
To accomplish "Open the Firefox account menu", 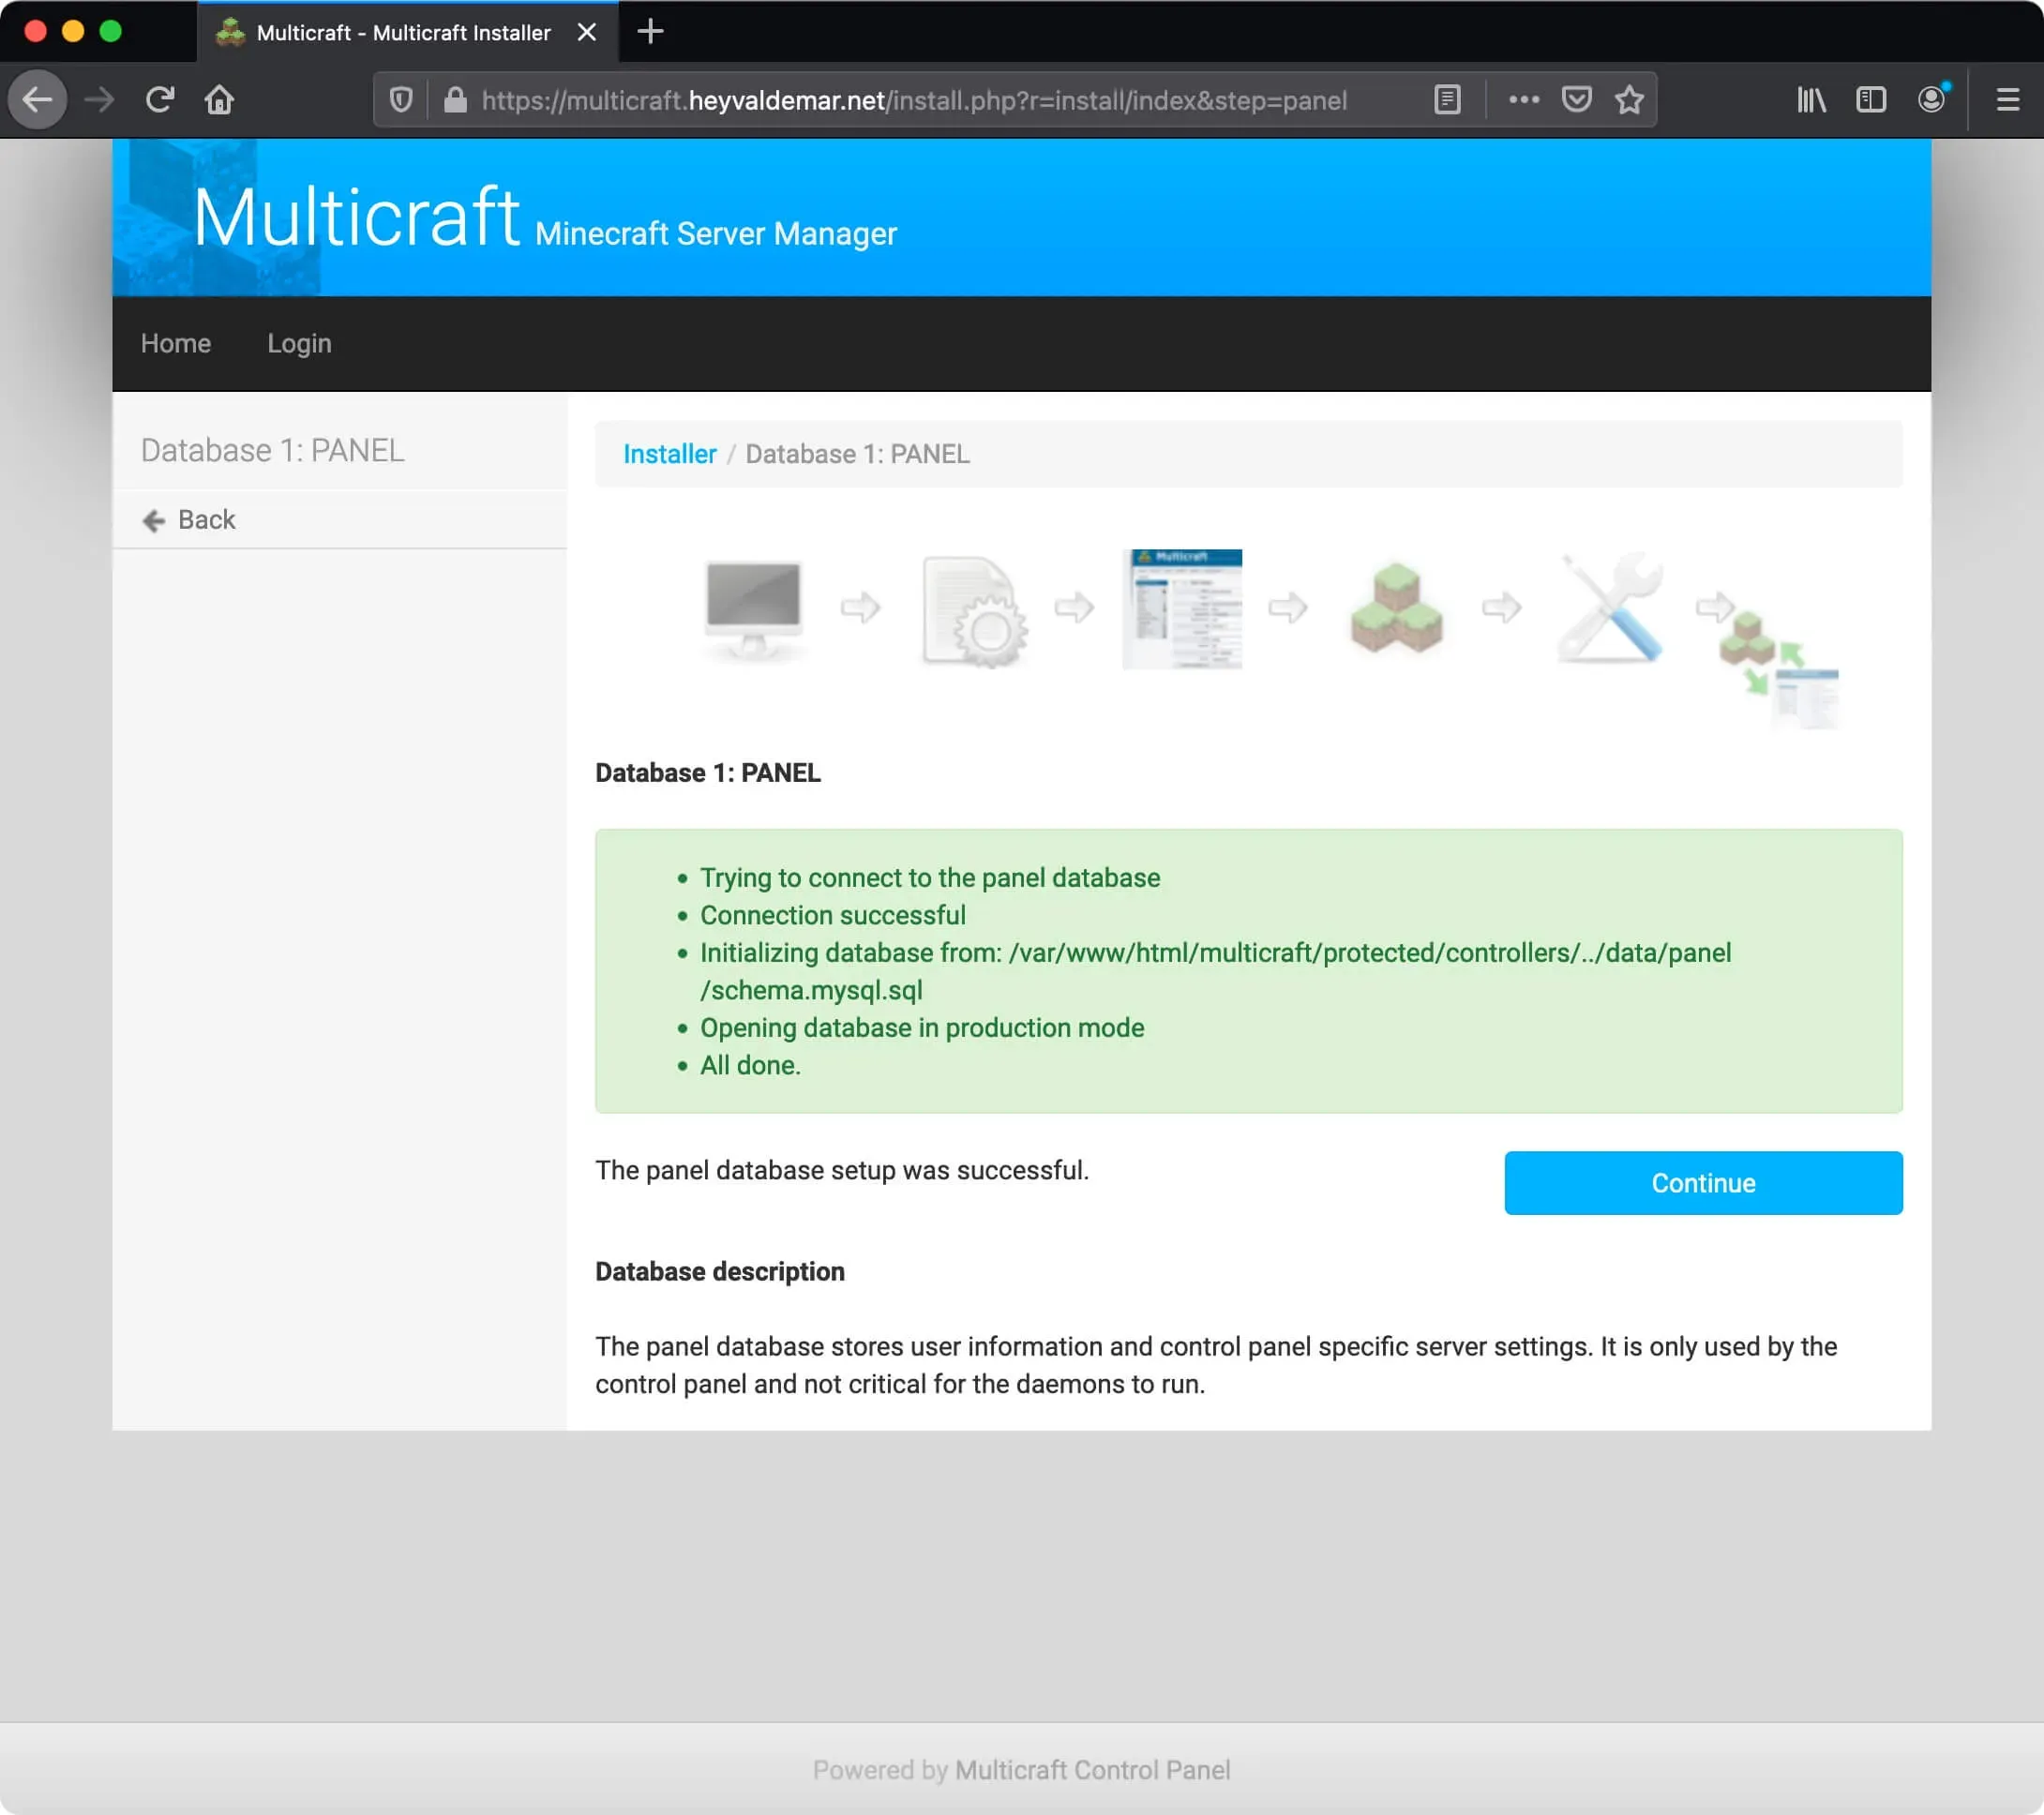I will (x=1932, y=100).
